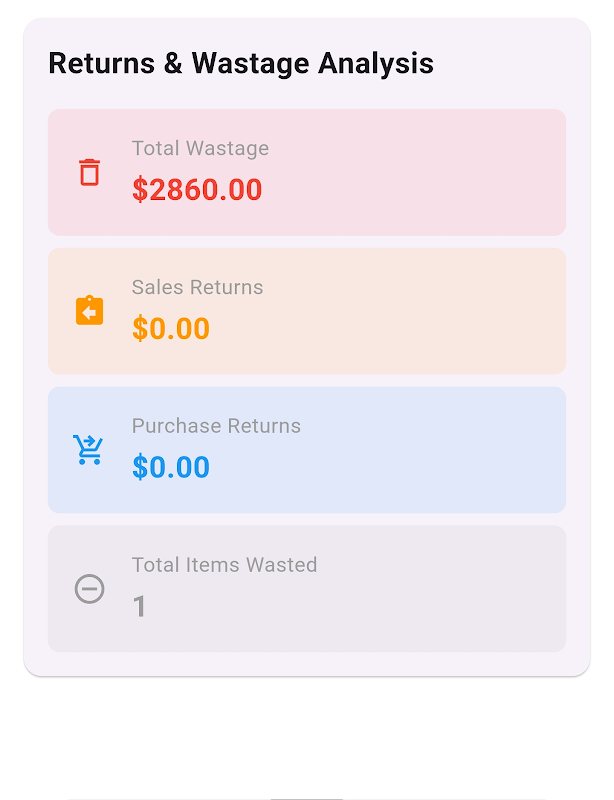Click the Sales Returns label text
This screenshot has height=800, width=614.
[197, 288]
